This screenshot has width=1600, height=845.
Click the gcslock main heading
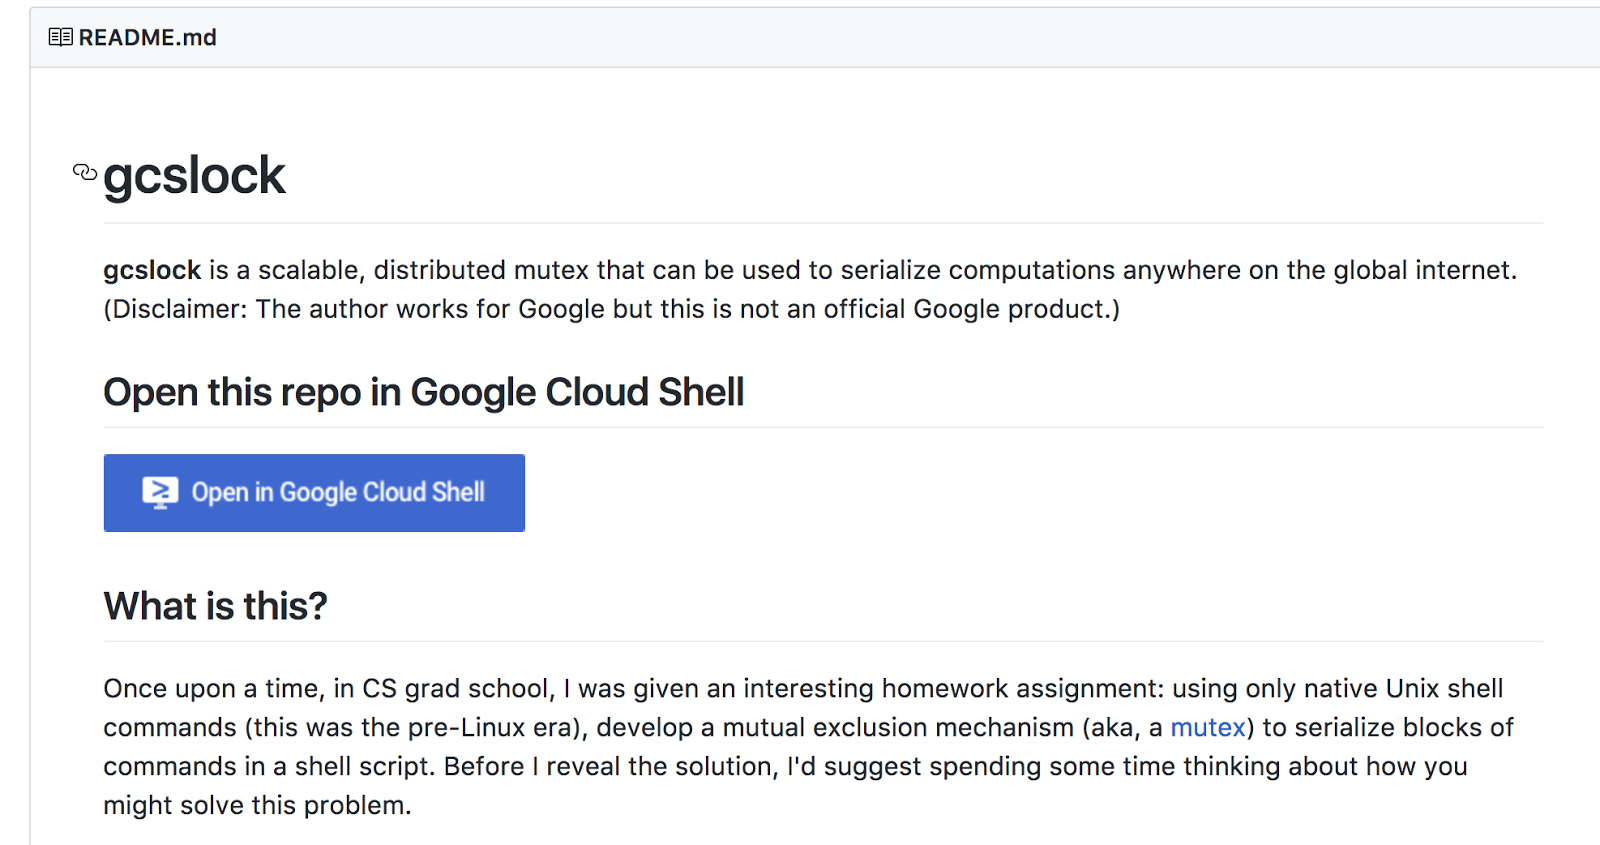point(194,176)
